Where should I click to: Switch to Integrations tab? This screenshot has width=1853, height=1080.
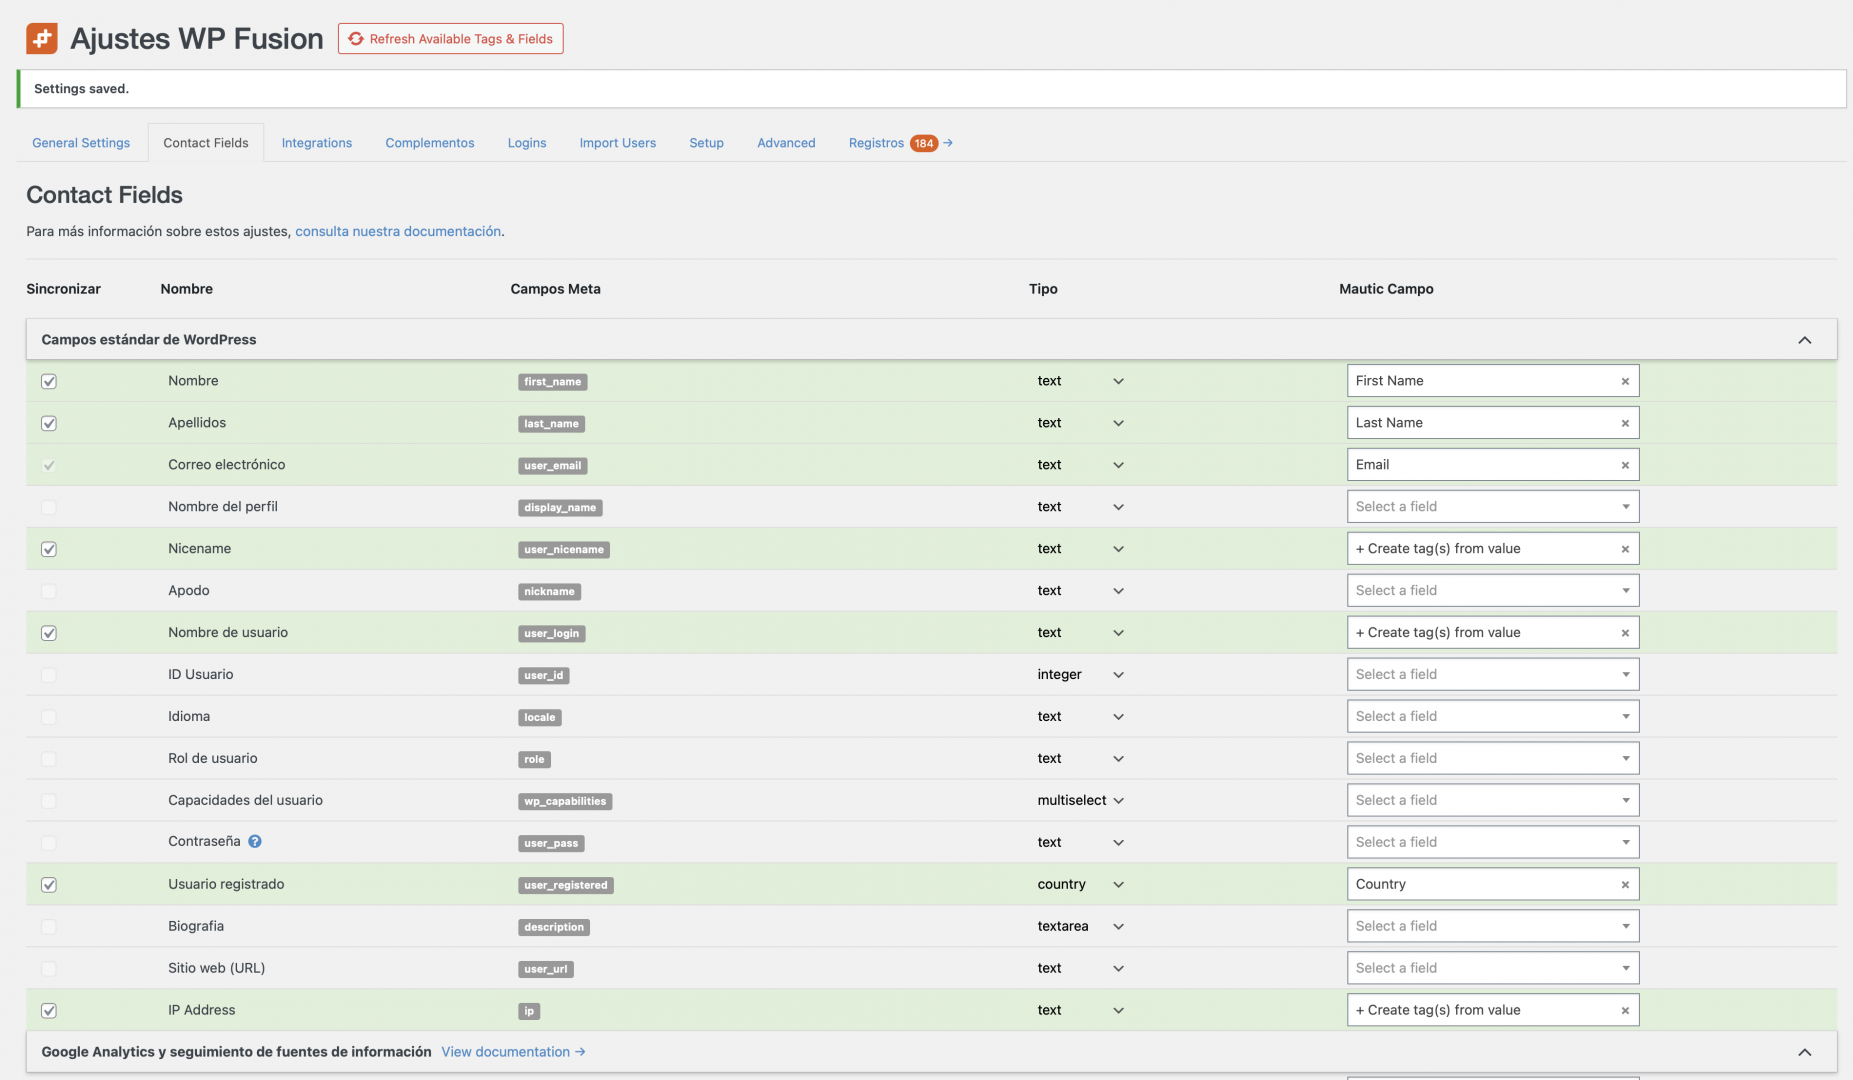click(x=317, y=143)
